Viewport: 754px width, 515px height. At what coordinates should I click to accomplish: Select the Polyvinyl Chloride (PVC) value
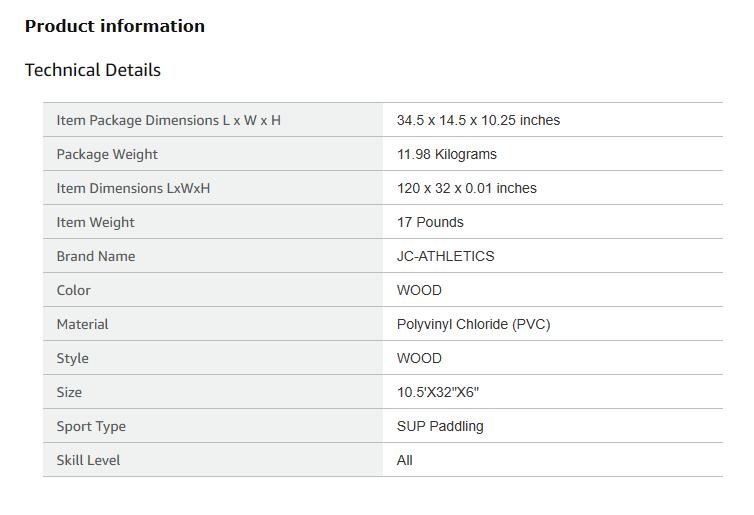click(x=473, y=324)
